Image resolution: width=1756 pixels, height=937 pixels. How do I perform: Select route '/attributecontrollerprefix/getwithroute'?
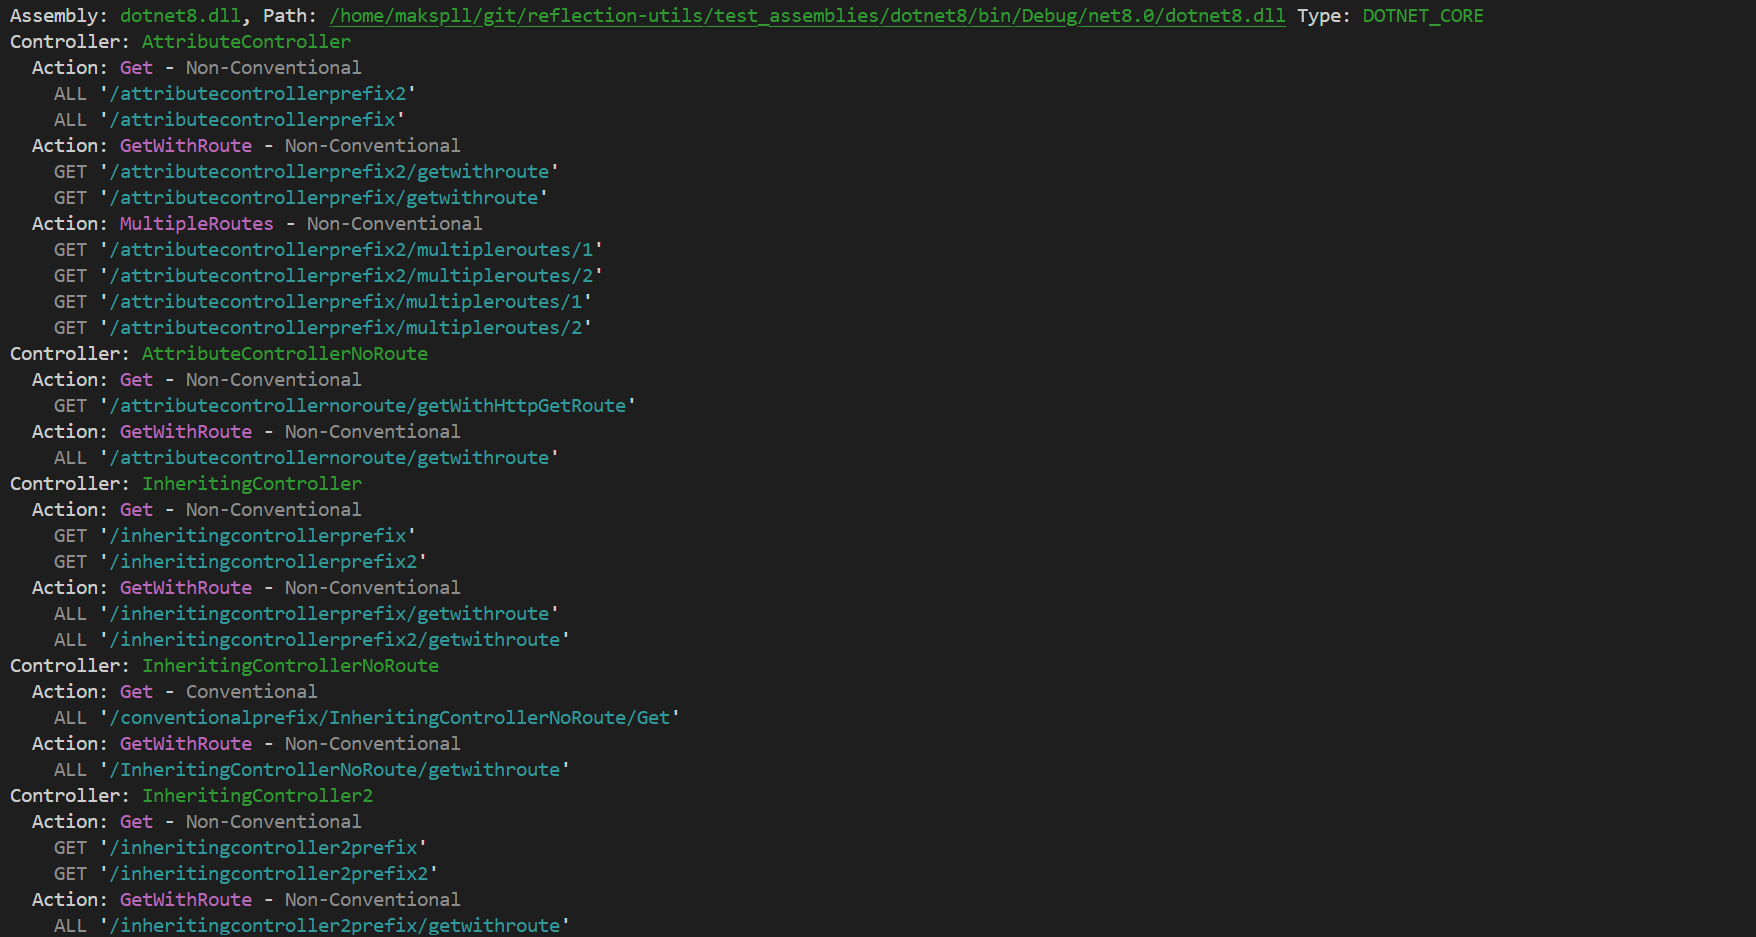[324, 198]
